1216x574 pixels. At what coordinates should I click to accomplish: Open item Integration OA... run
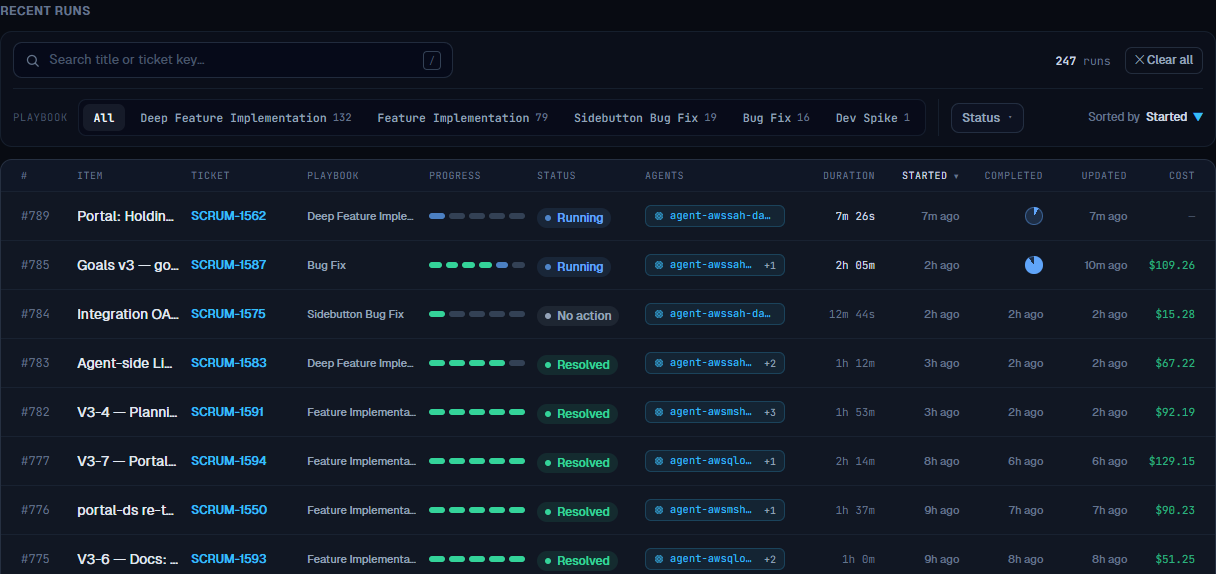click(x=127, y=314)
